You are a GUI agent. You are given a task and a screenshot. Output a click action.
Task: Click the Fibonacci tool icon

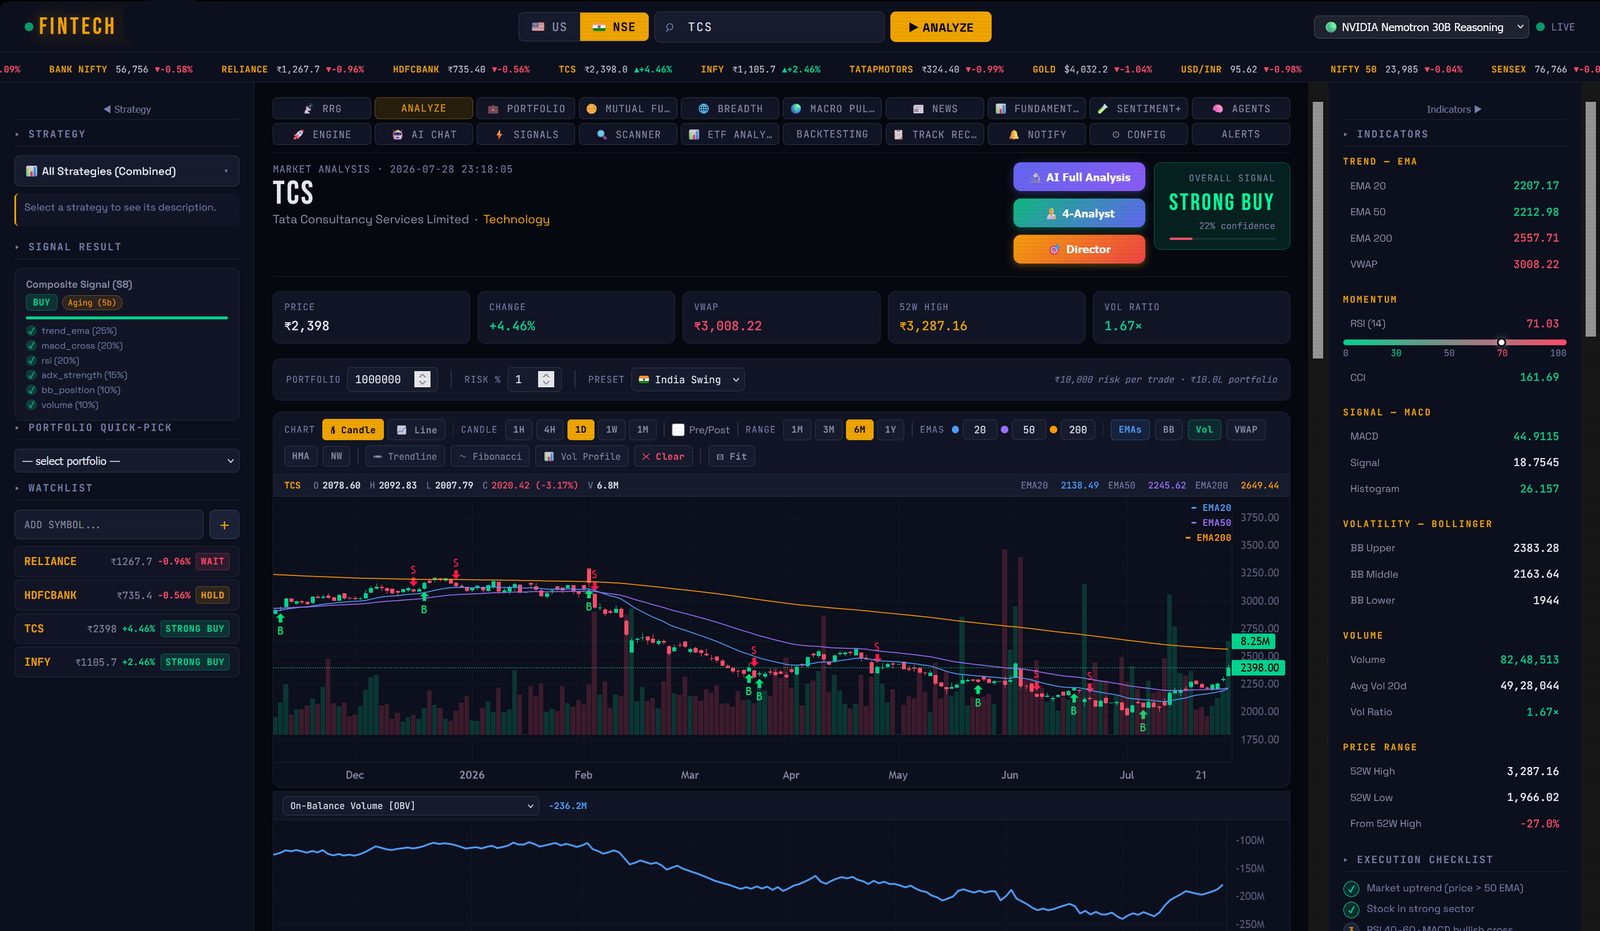[x=462, y=456]
